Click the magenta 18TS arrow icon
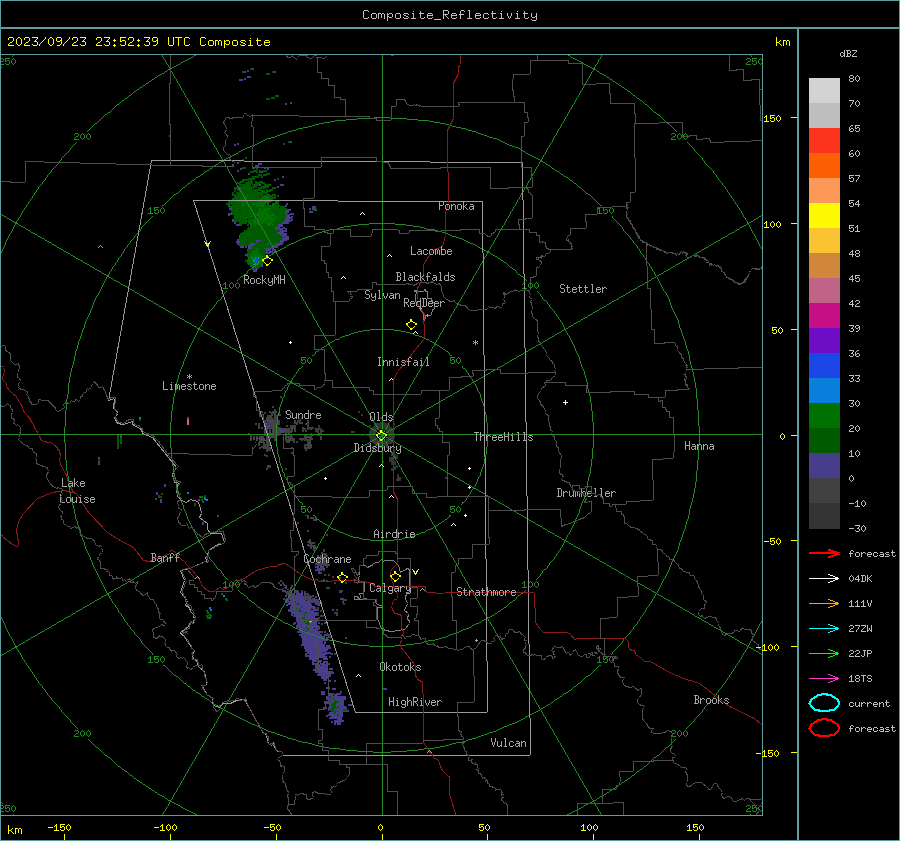The width and height of the screenshot is (900, 841). tap(824, 679)
